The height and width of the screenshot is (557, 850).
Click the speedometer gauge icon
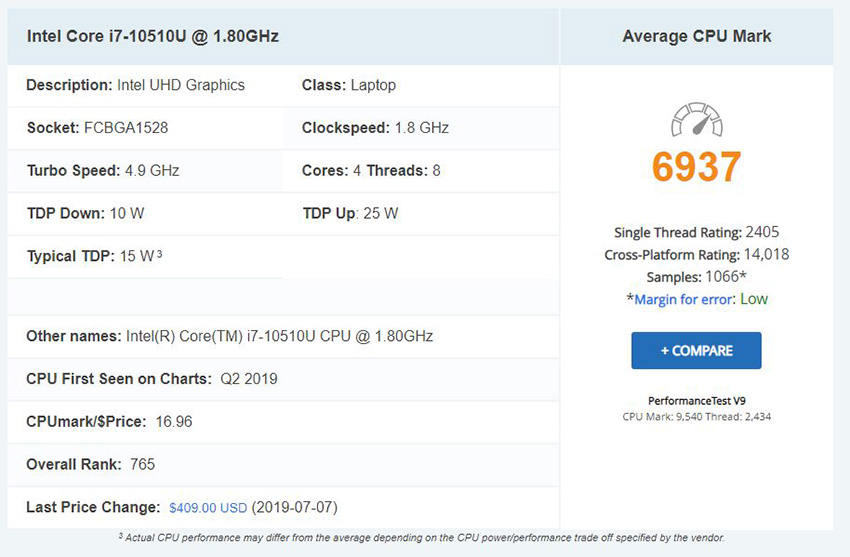coord(697,120)
